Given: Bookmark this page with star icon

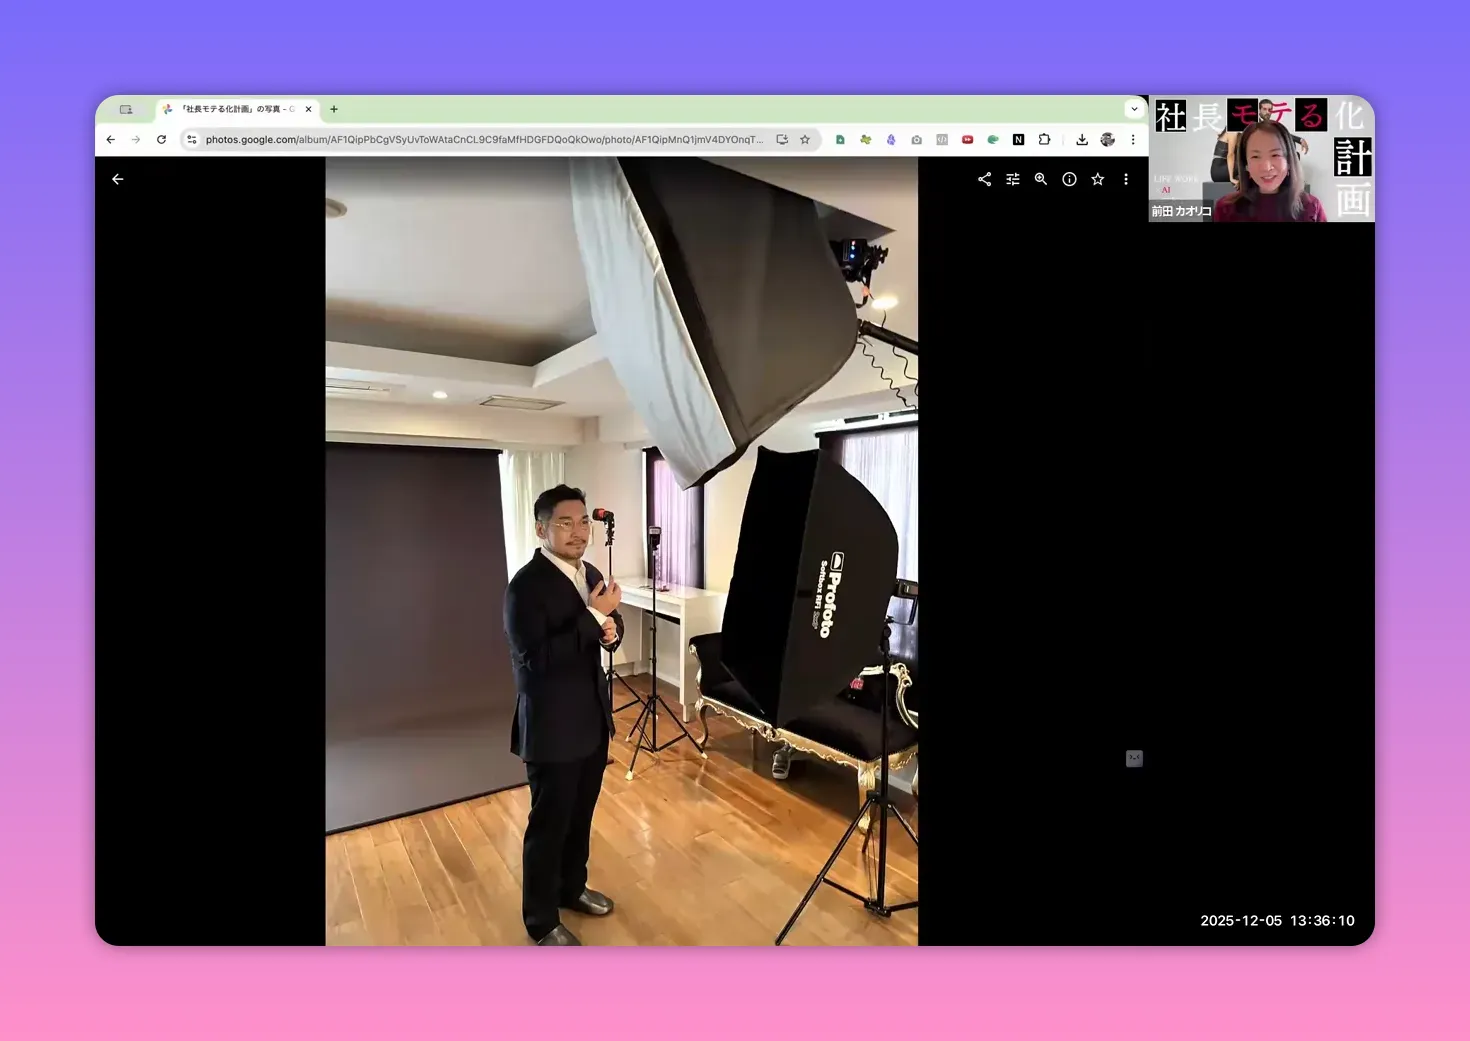Looking at the screenshot, I should tap(805, 140).
